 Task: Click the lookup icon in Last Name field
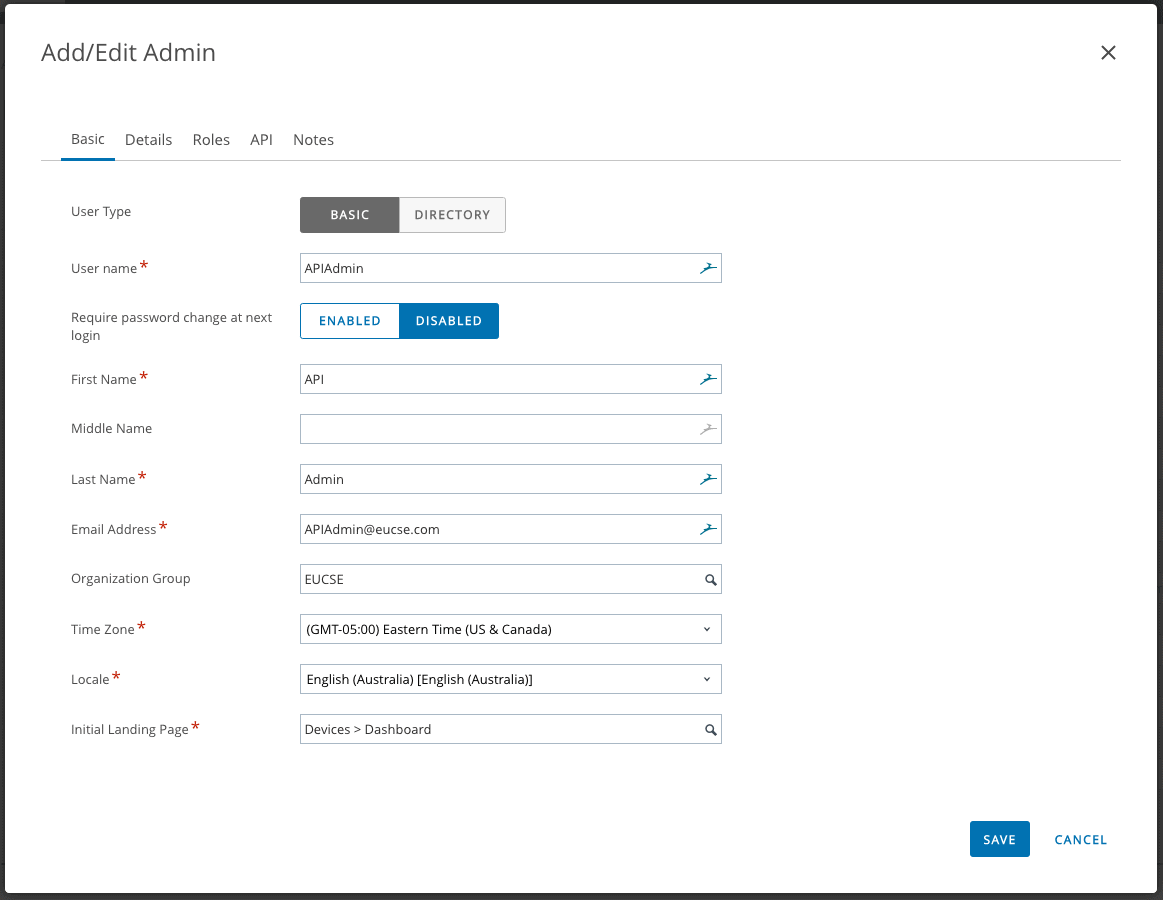[x=708, y=479]
